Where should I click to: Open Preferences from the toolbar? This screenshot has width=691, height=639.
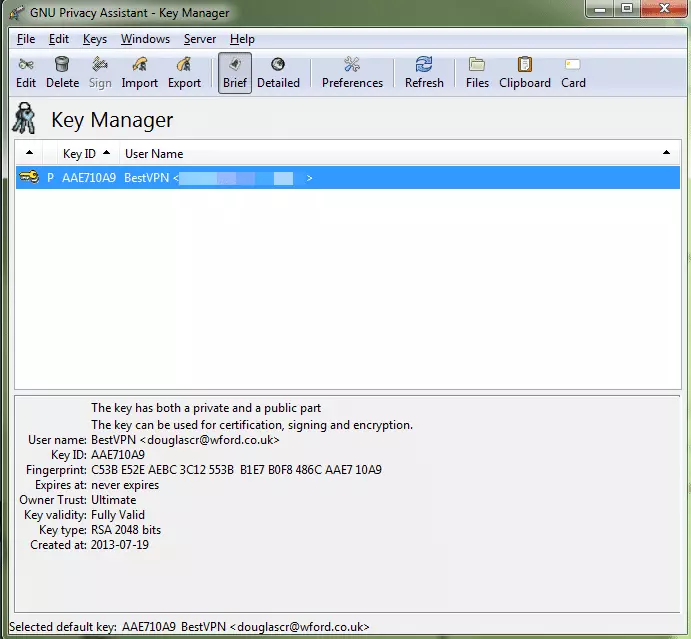pyautogui.click(x=352, y=72)
